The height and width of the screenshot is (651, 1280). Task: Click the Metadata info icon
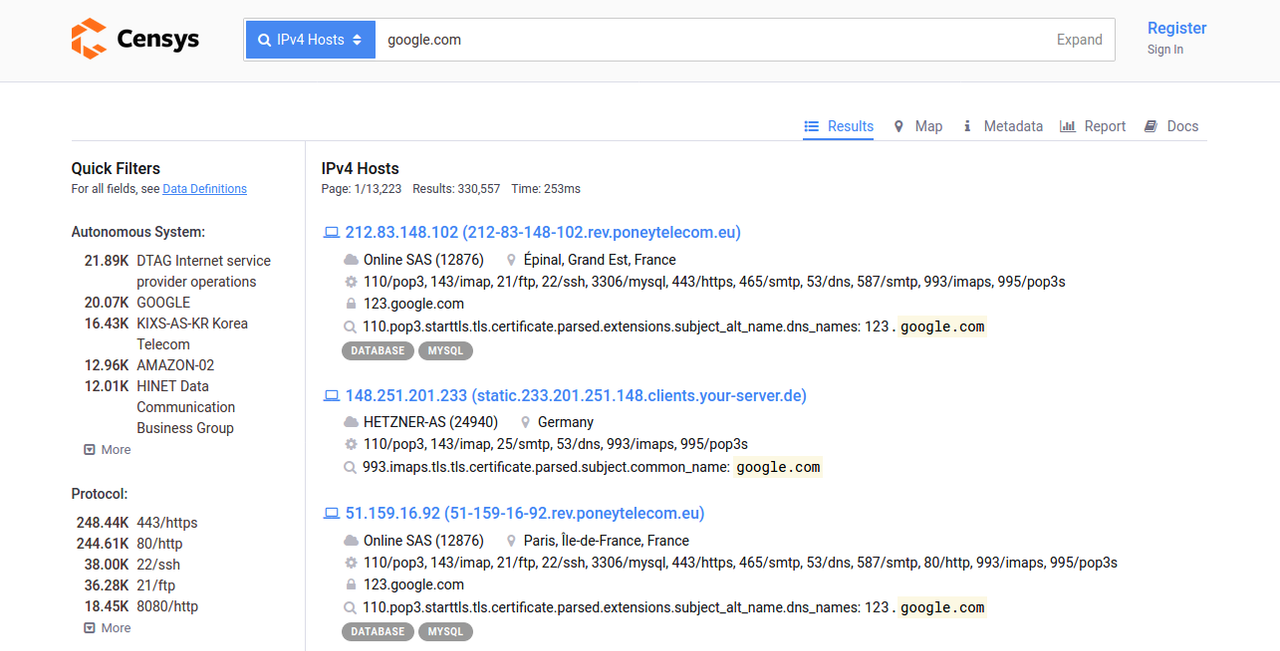pyautogui.click(x=967, y=126)
